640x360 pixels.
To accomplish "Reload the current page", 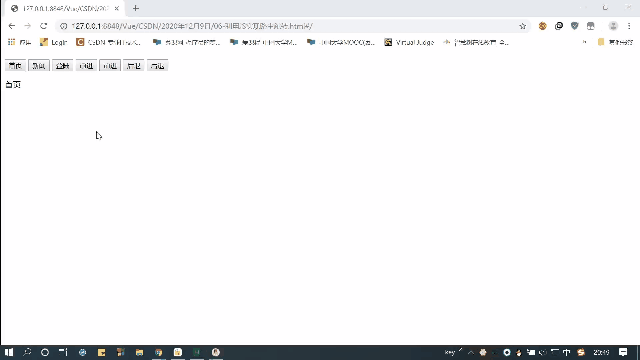I will point(44,26).
